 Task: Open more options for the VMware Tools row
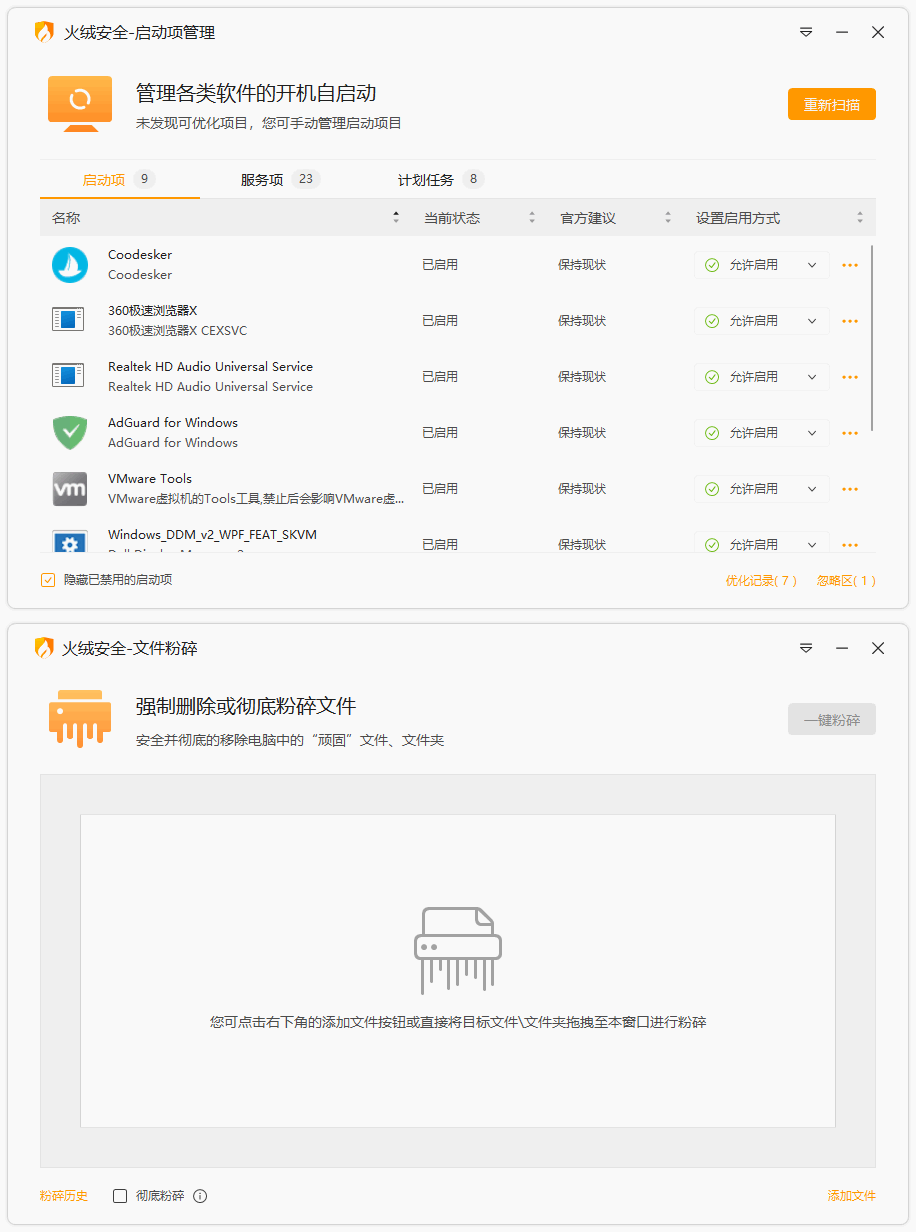850,489
